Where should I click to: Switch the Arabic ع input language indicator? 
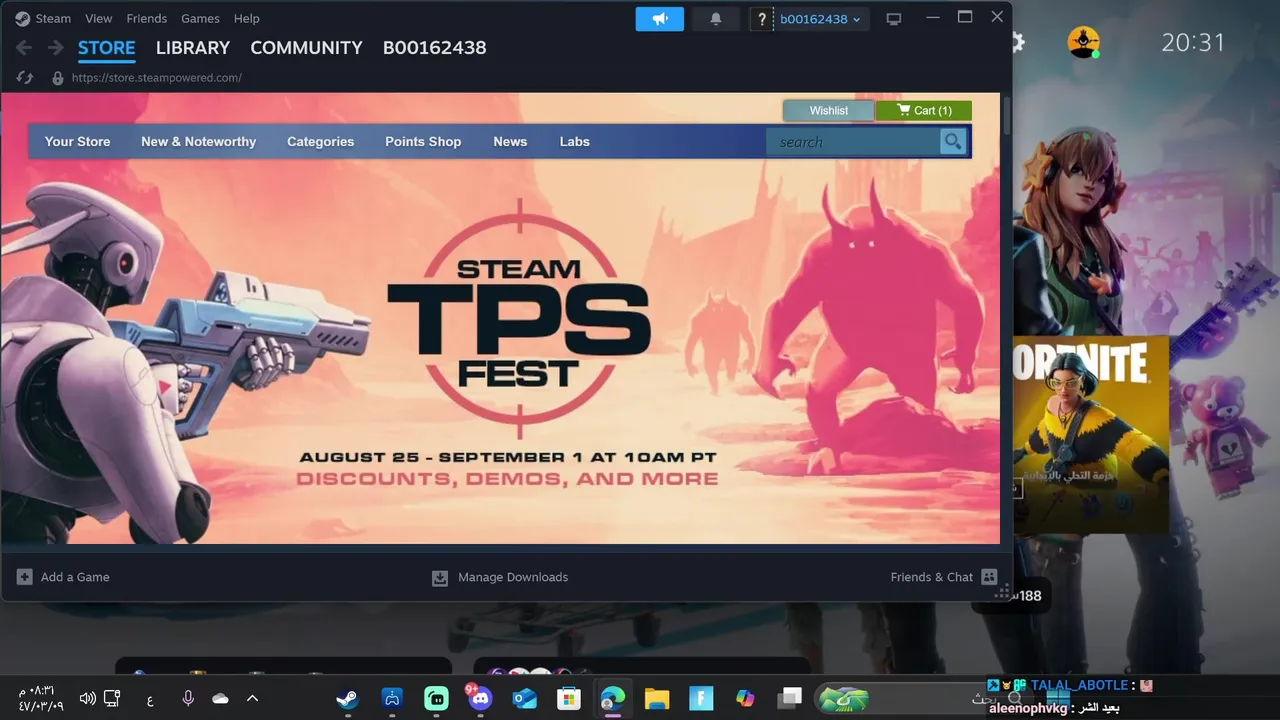point(150,699)
